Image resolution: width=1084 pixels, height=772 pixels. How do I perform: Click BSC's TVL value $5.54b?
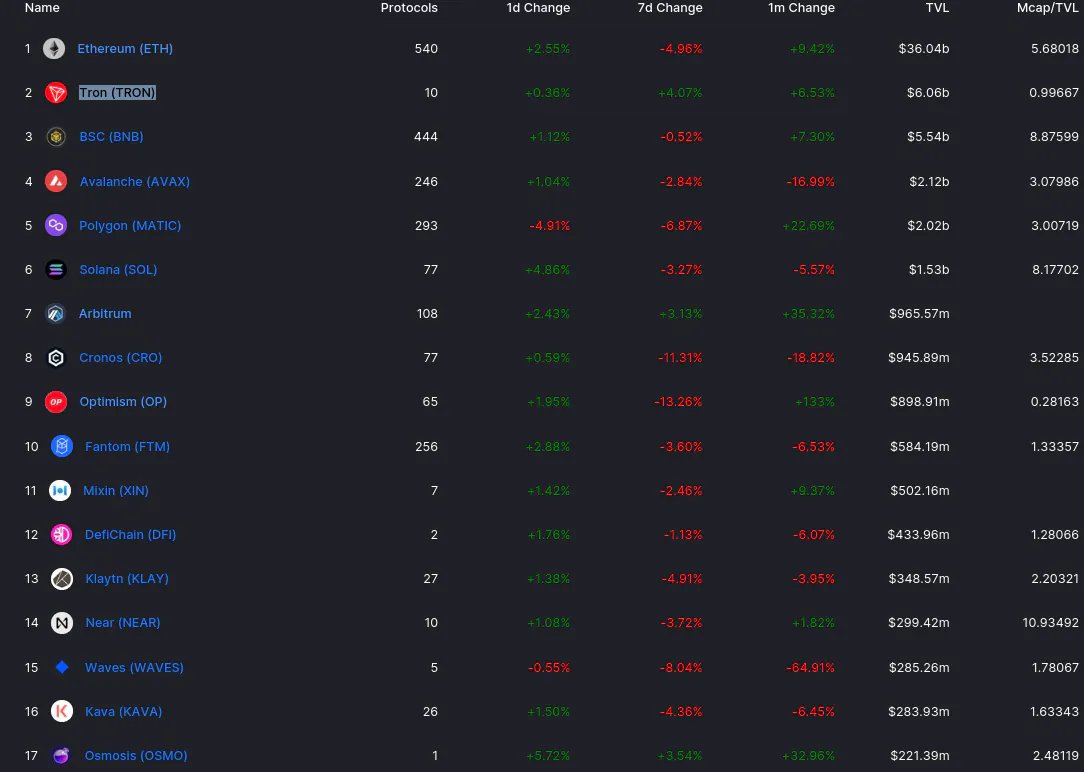[928, 137]
